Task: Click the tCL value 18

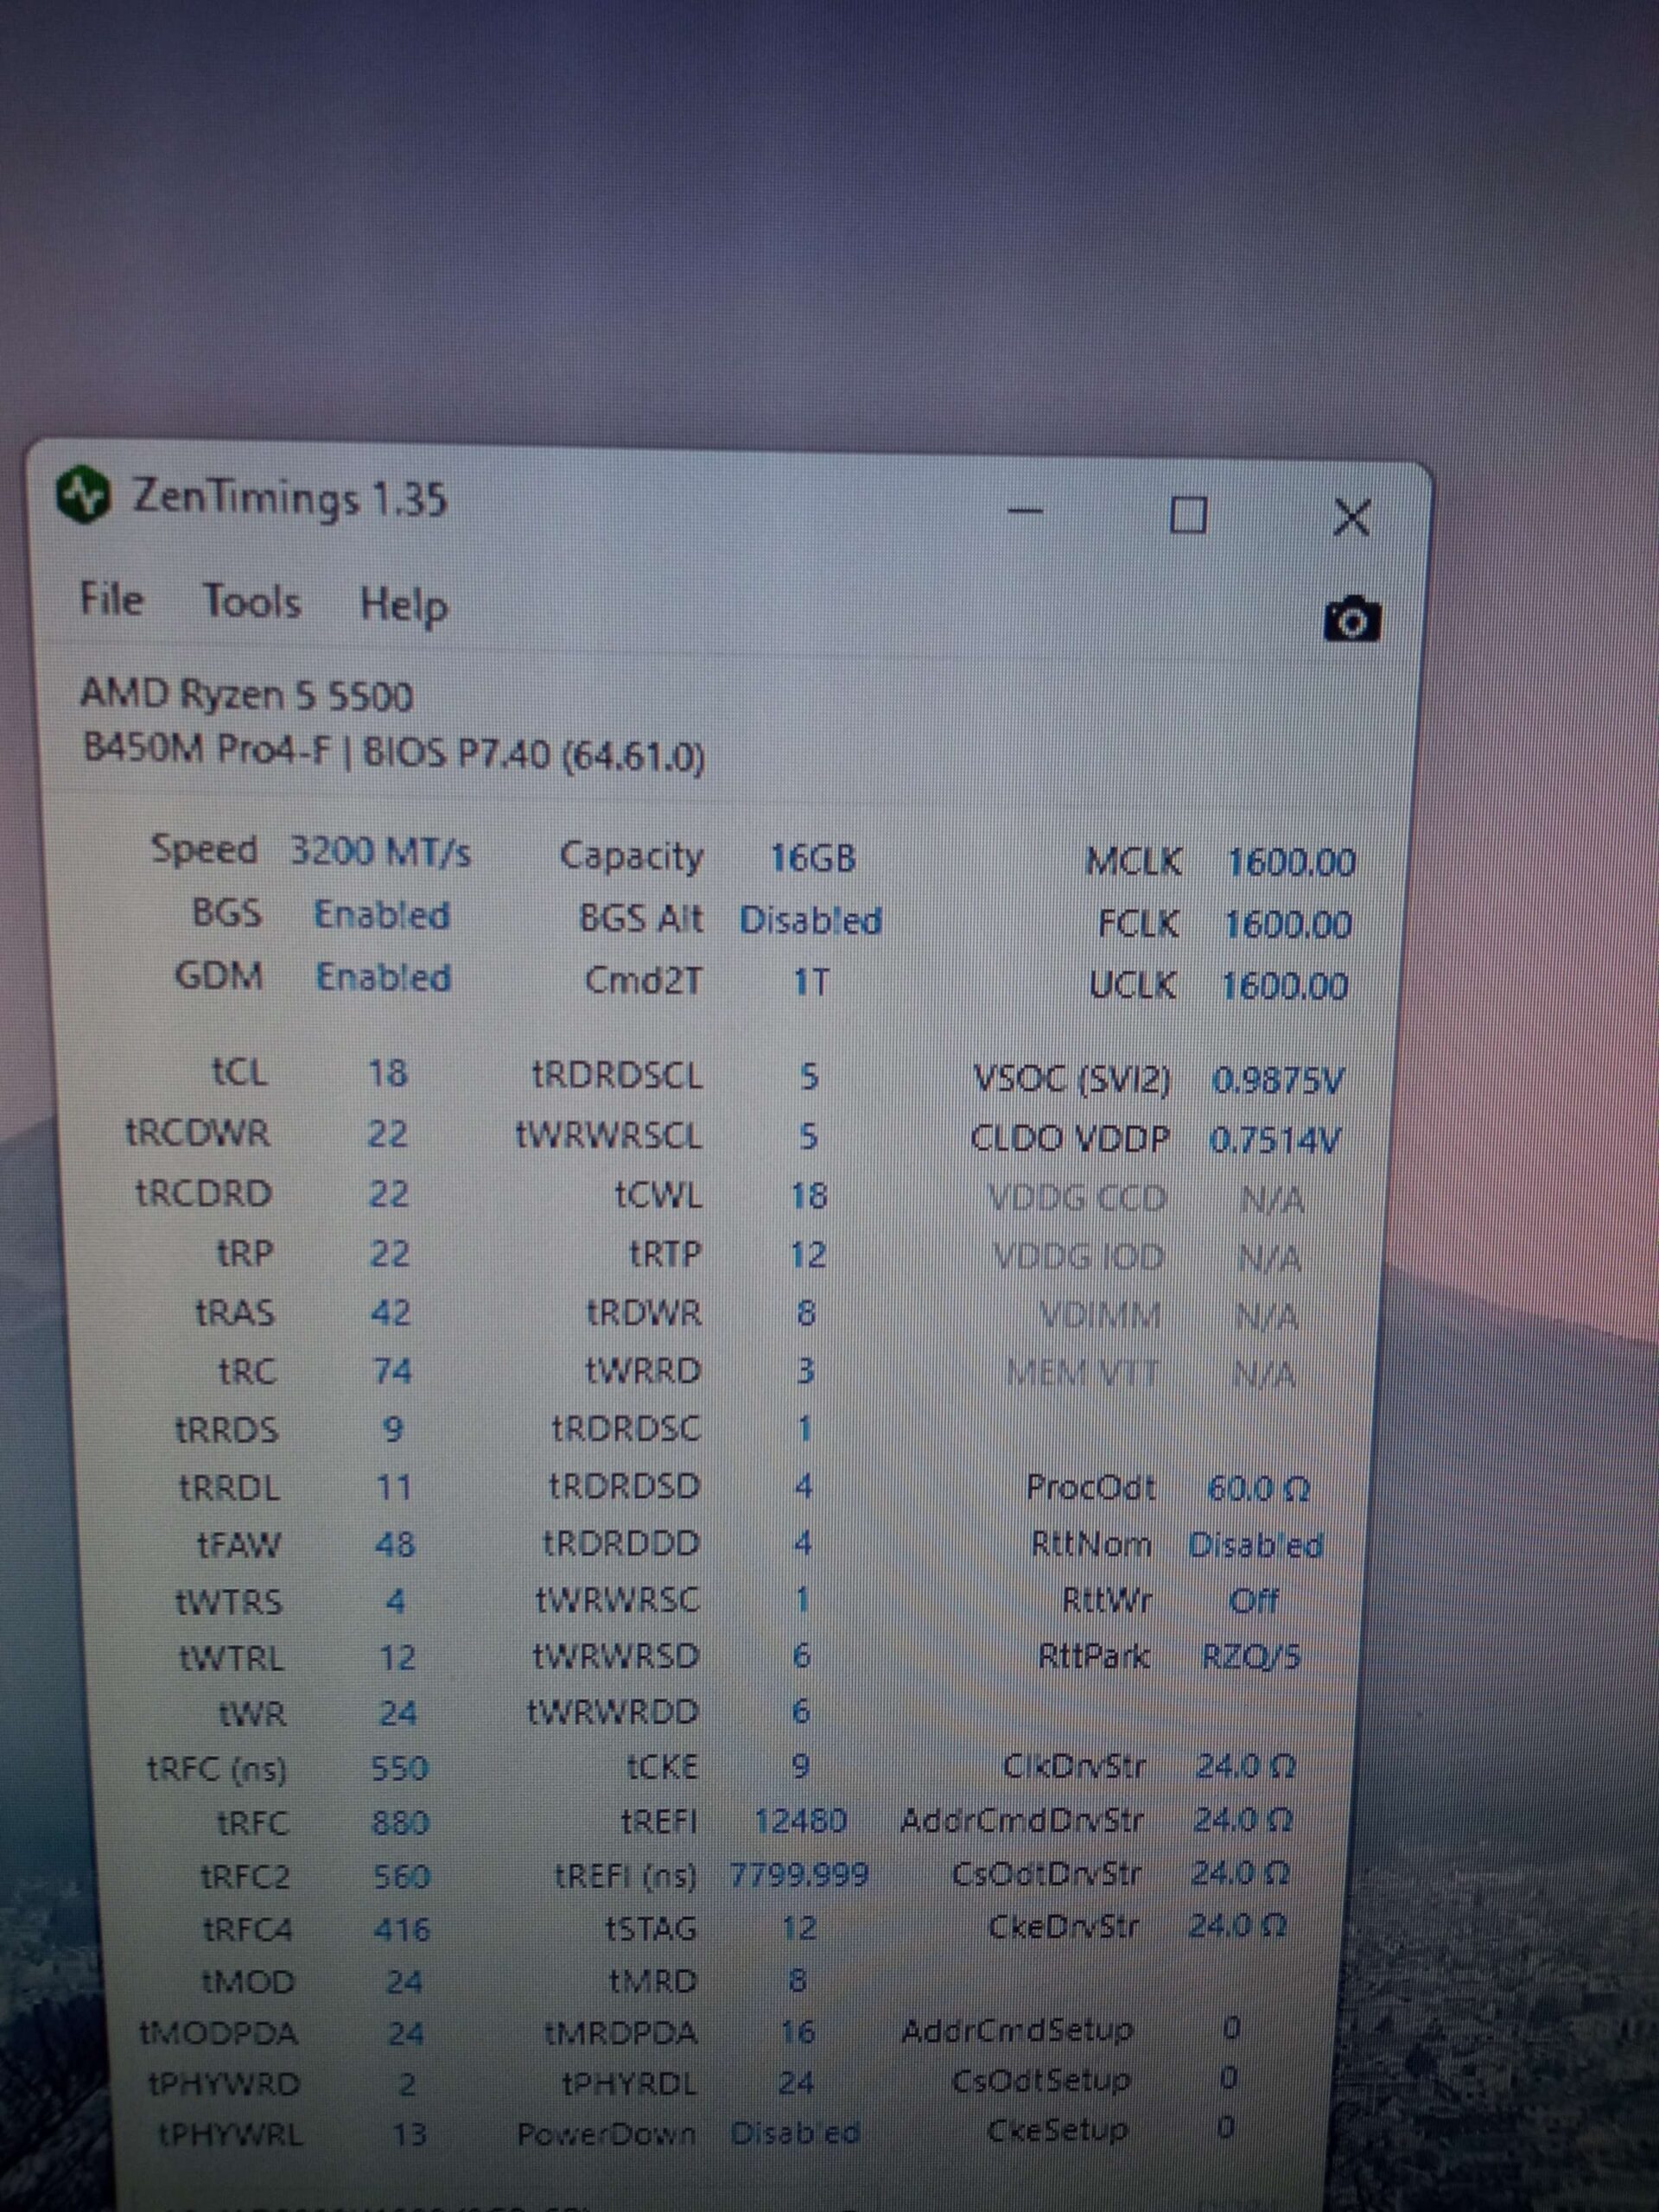Action: (x=388, y=1073)
